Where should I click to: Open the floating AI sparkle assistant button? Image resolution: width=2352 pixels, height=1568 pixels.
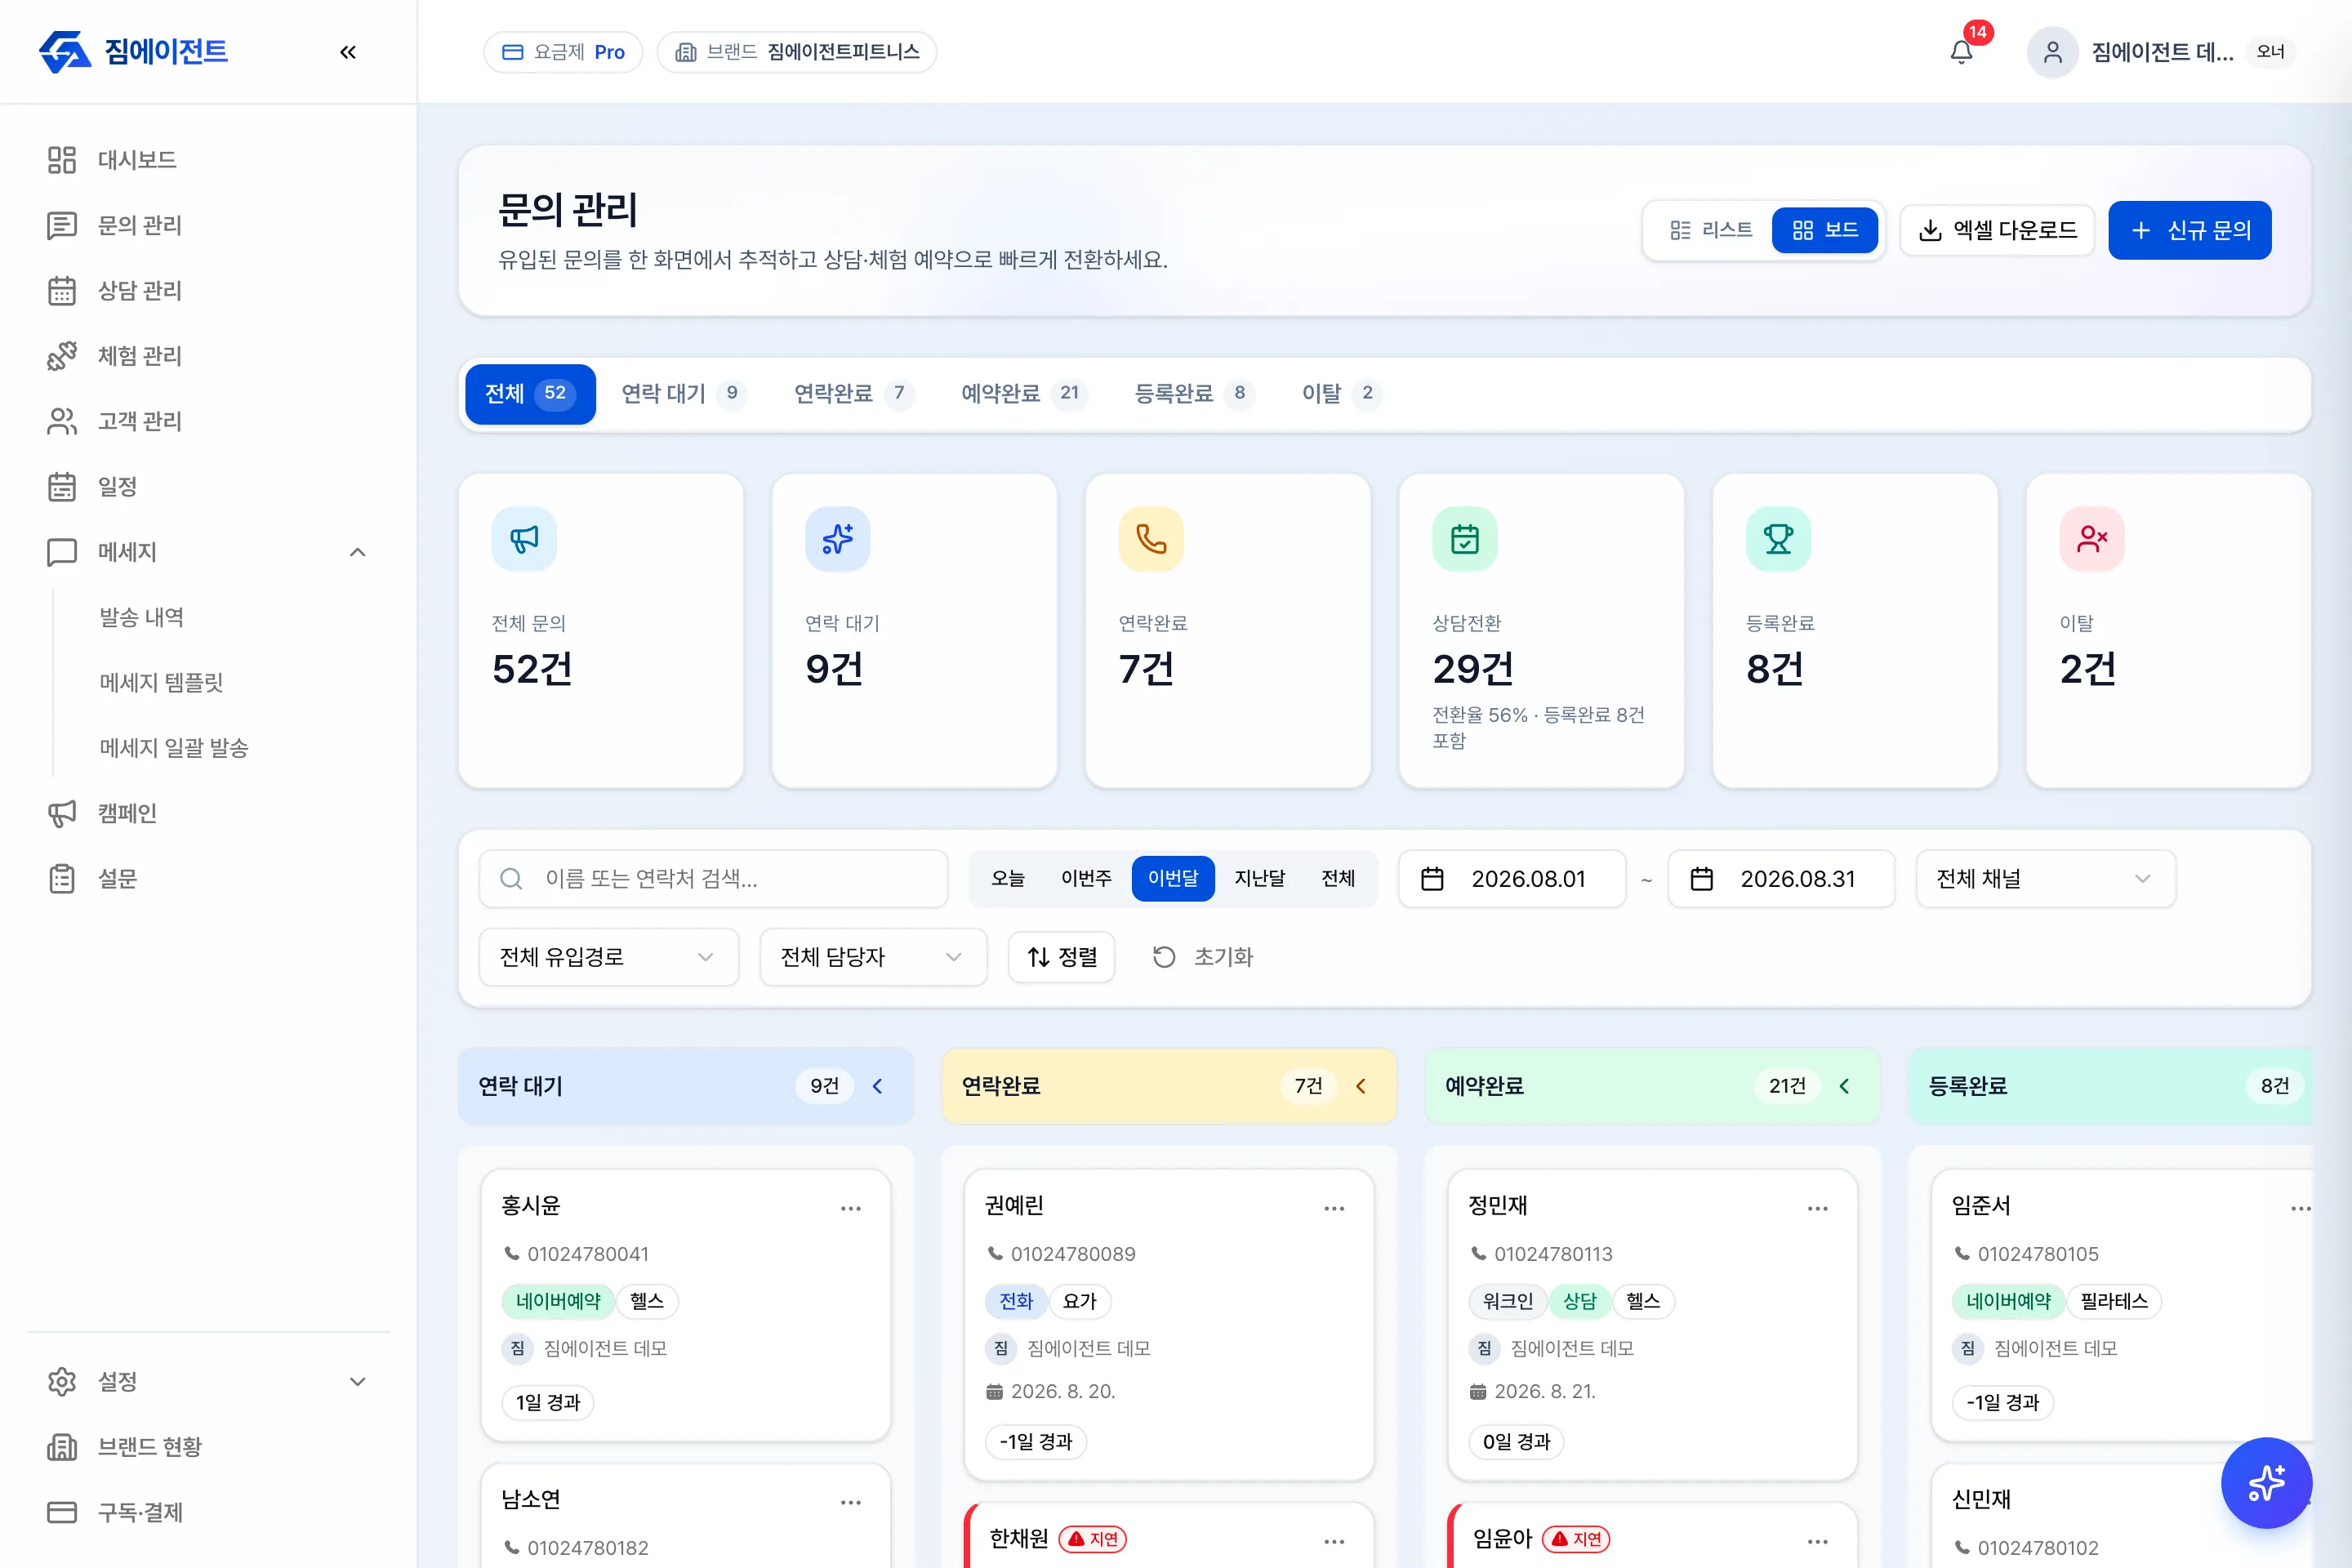tap(2266, 1482)
